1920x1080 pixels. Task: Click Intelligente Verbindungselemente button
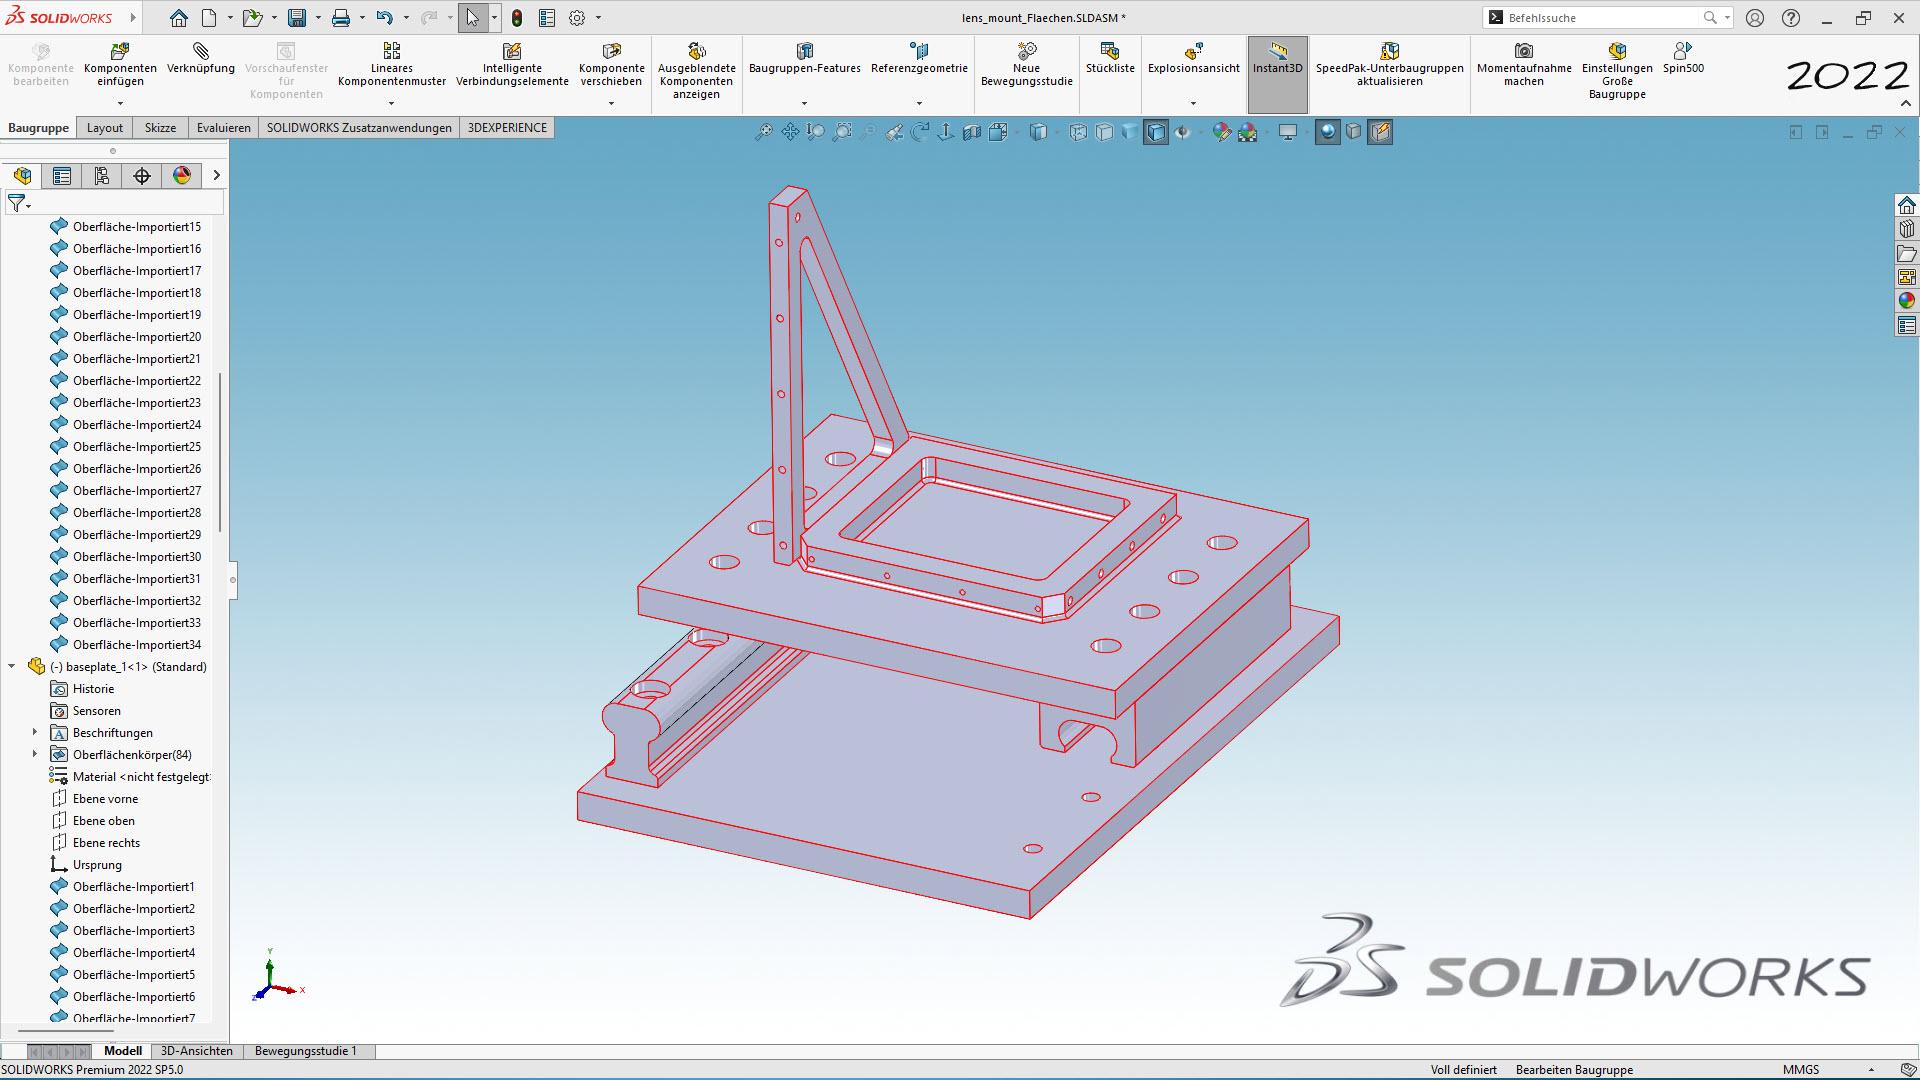point(512,65)
